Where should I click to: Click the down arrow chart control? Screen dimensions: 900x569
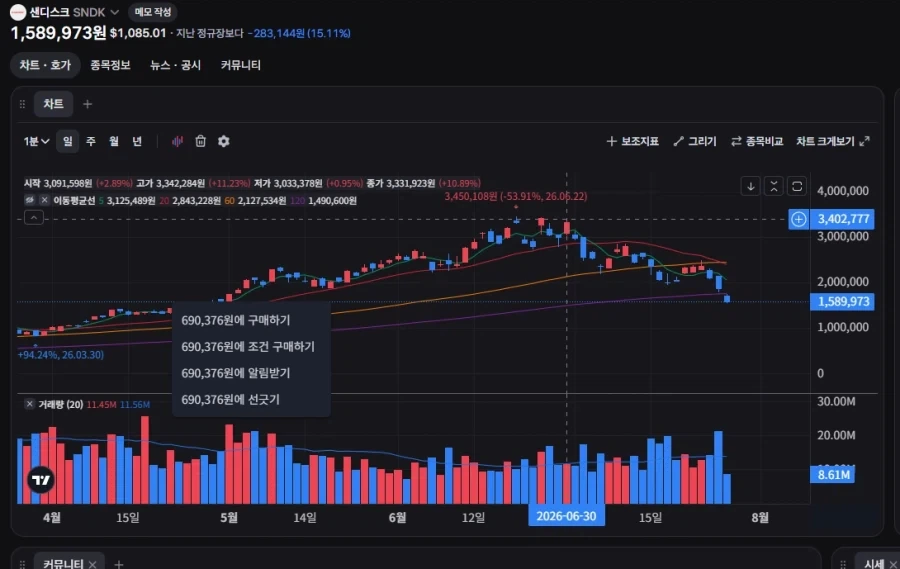(750, 186)
